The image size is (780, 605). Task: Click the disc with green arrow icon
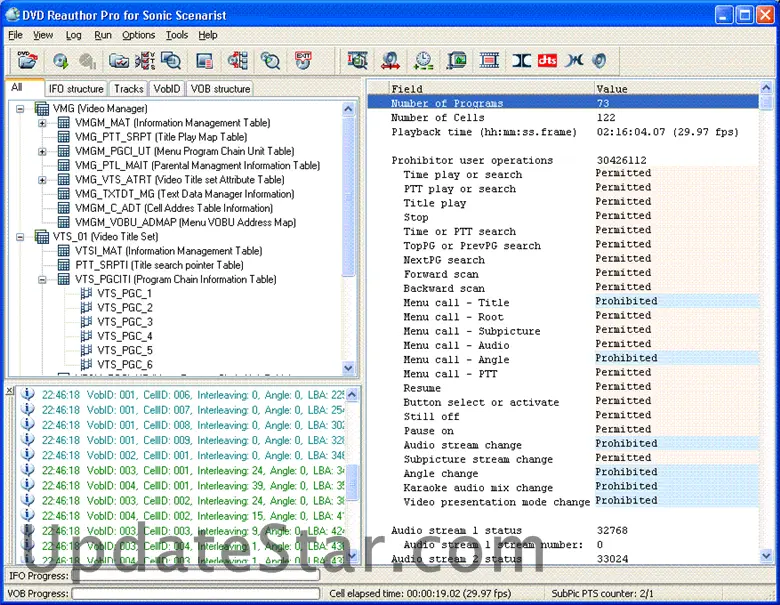[61, 61]
